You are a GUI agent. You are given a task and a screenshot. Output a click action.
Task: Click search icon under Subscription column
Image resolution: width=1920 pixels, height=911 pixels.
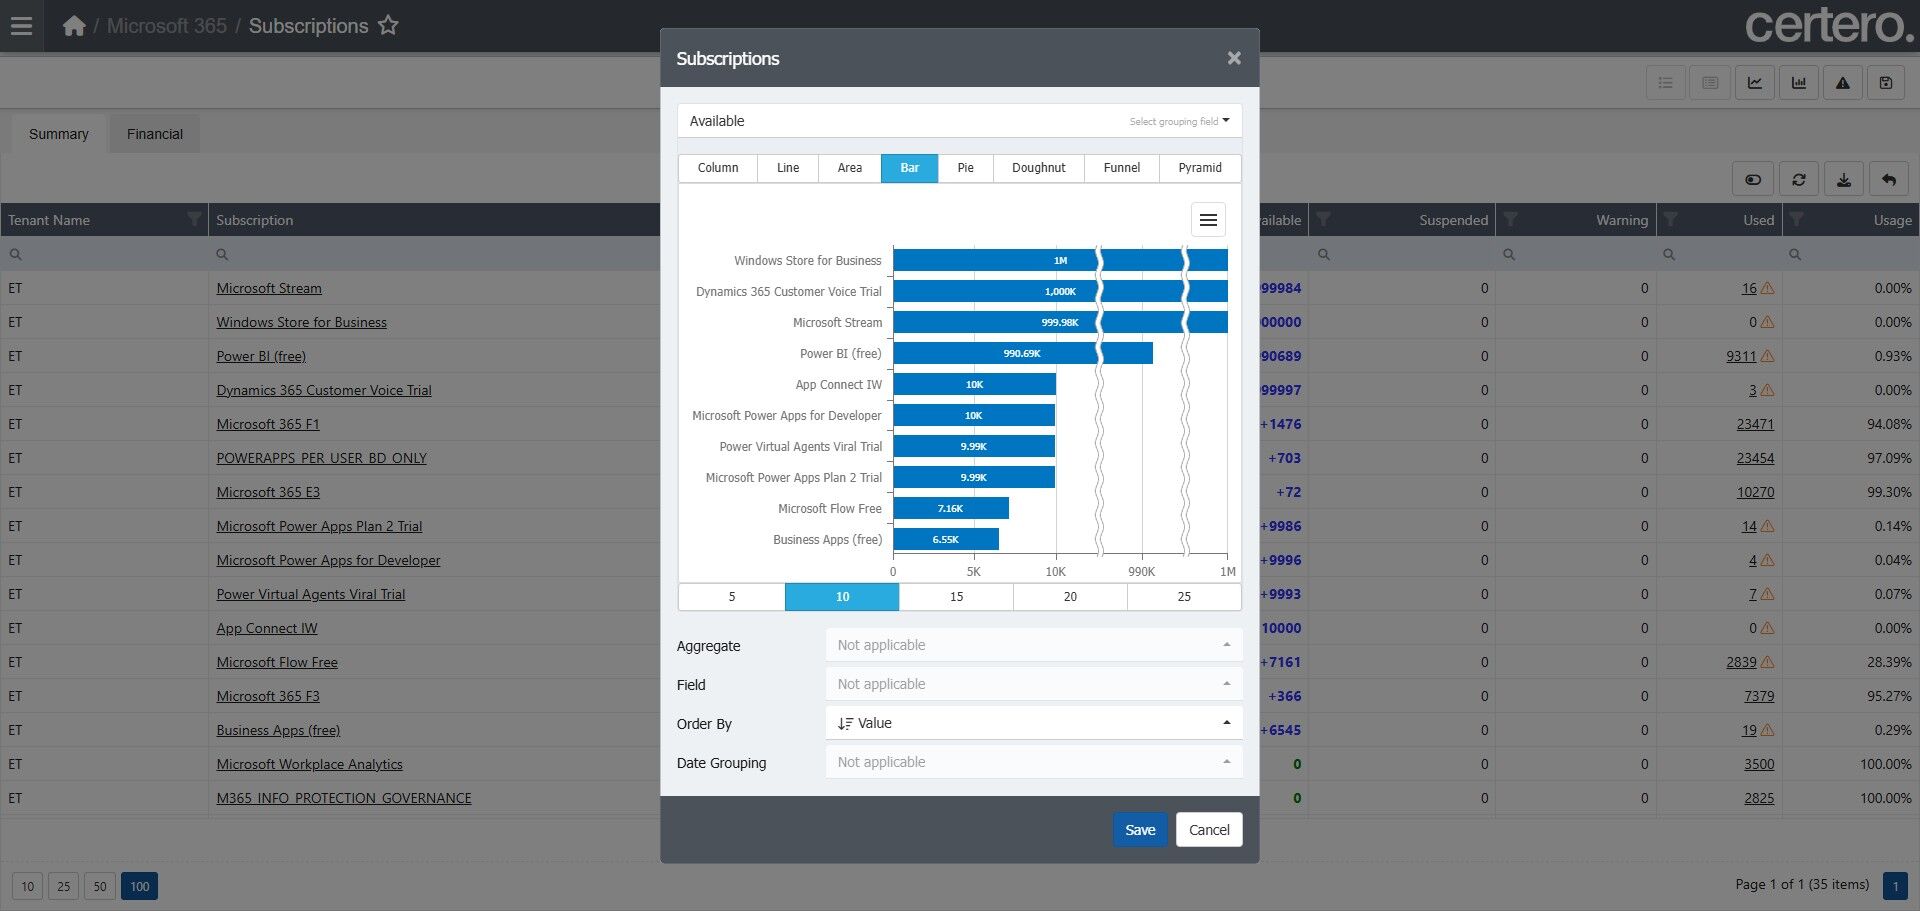222,255
